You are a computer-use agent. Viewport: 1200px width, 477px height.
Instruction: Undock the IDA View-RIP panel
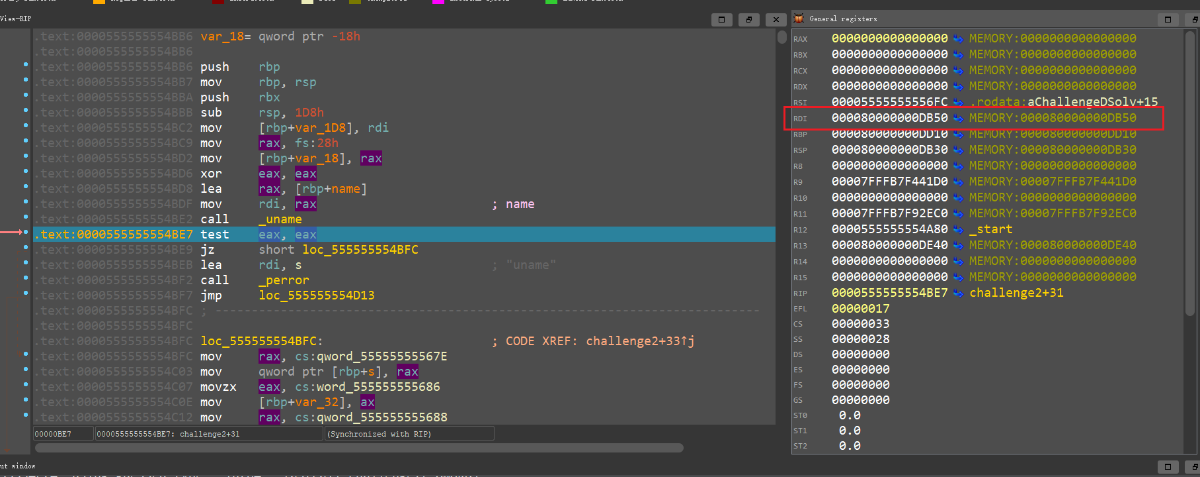point(720,19)
